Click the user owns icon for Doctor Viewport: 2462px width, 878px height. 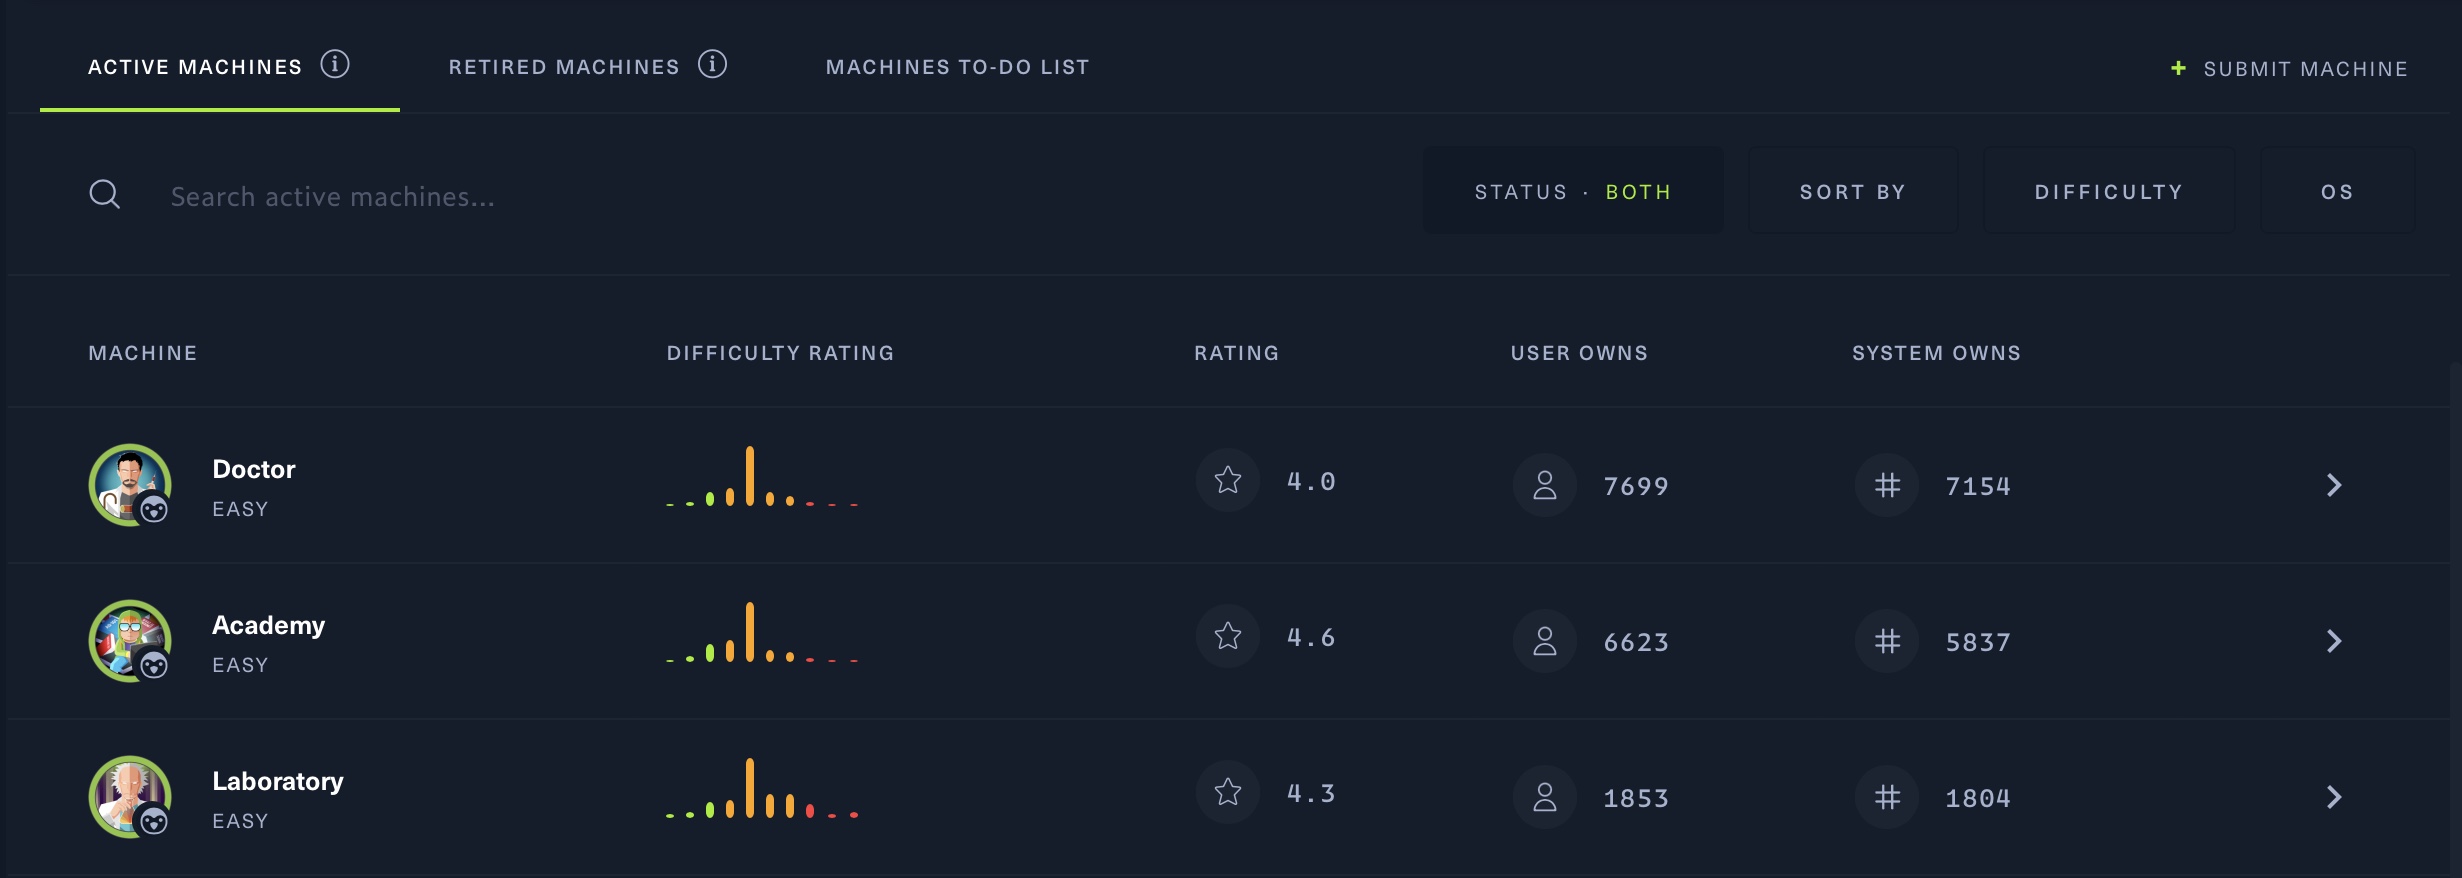[x=1545, y=485]
